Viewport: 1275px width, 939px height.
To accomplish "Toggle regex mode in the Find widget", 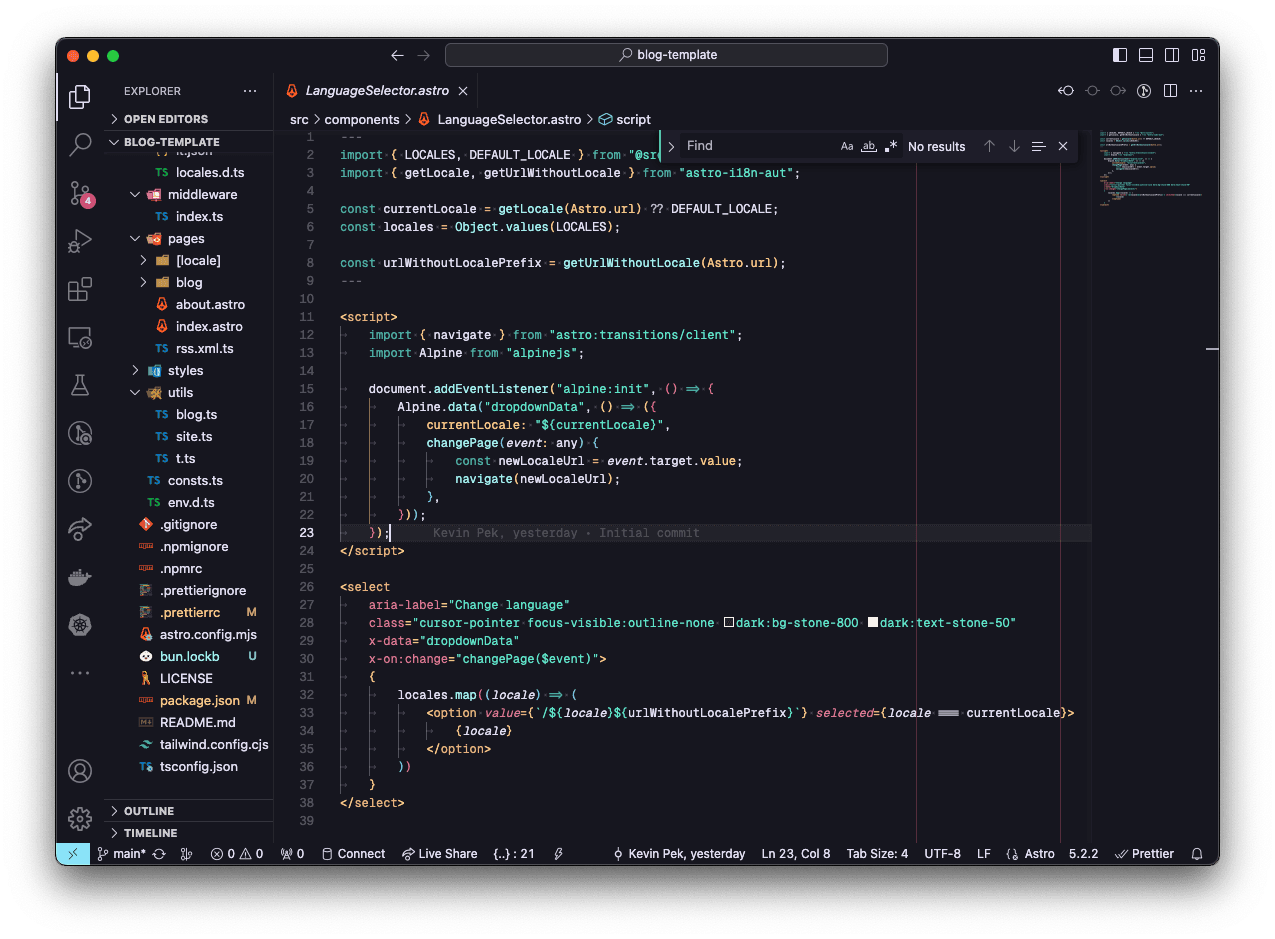I will coord(890,145).
